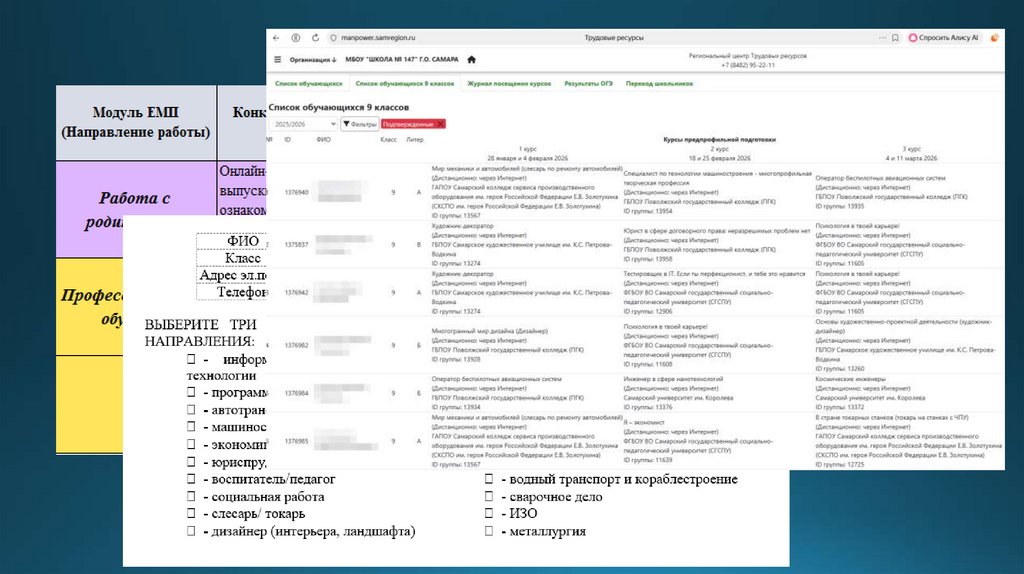The height and width of the screenshot is (574, 1024).
Task: Check the 'экономи...' checkbox in the form
Action: [x=191, y=444]
